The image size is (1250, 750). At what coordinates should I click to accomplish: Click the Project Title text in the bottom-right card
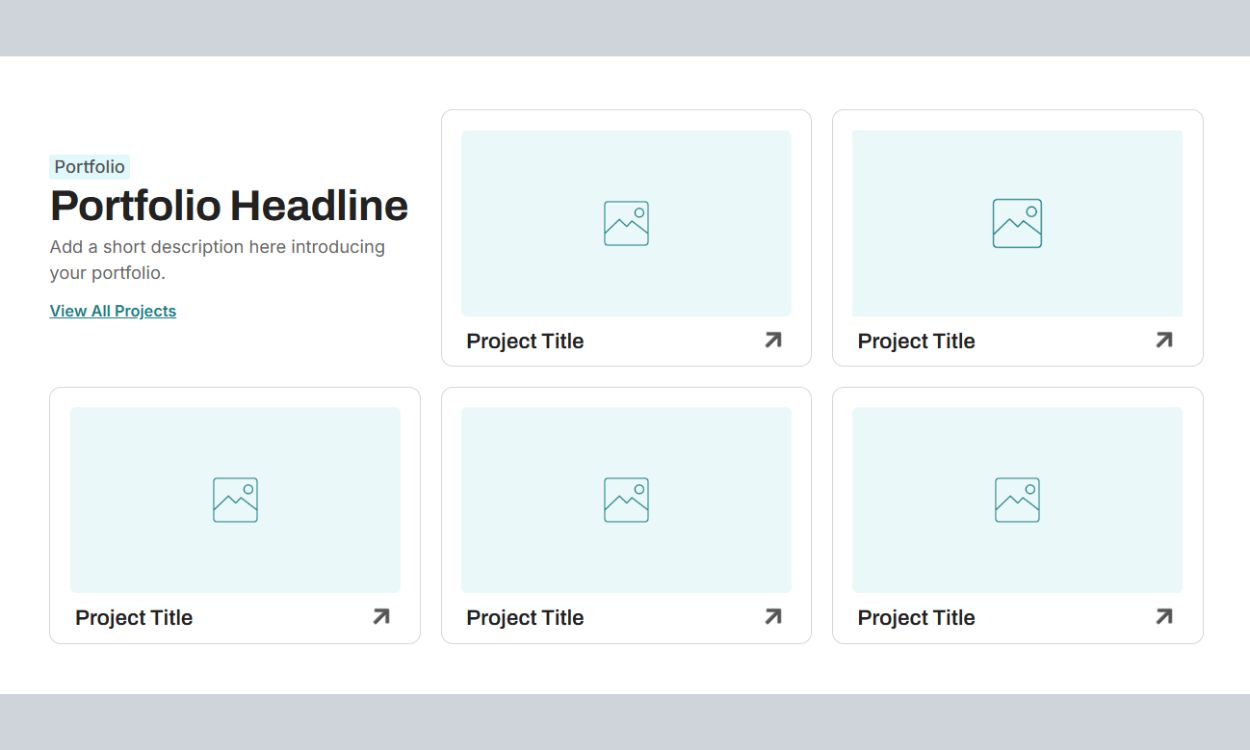point(916,618)
